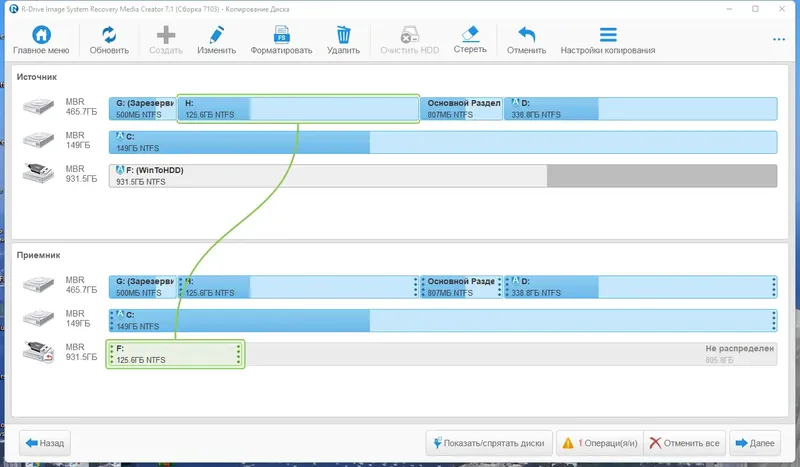Select destination partition G: 500МБ NTFS

142,287
